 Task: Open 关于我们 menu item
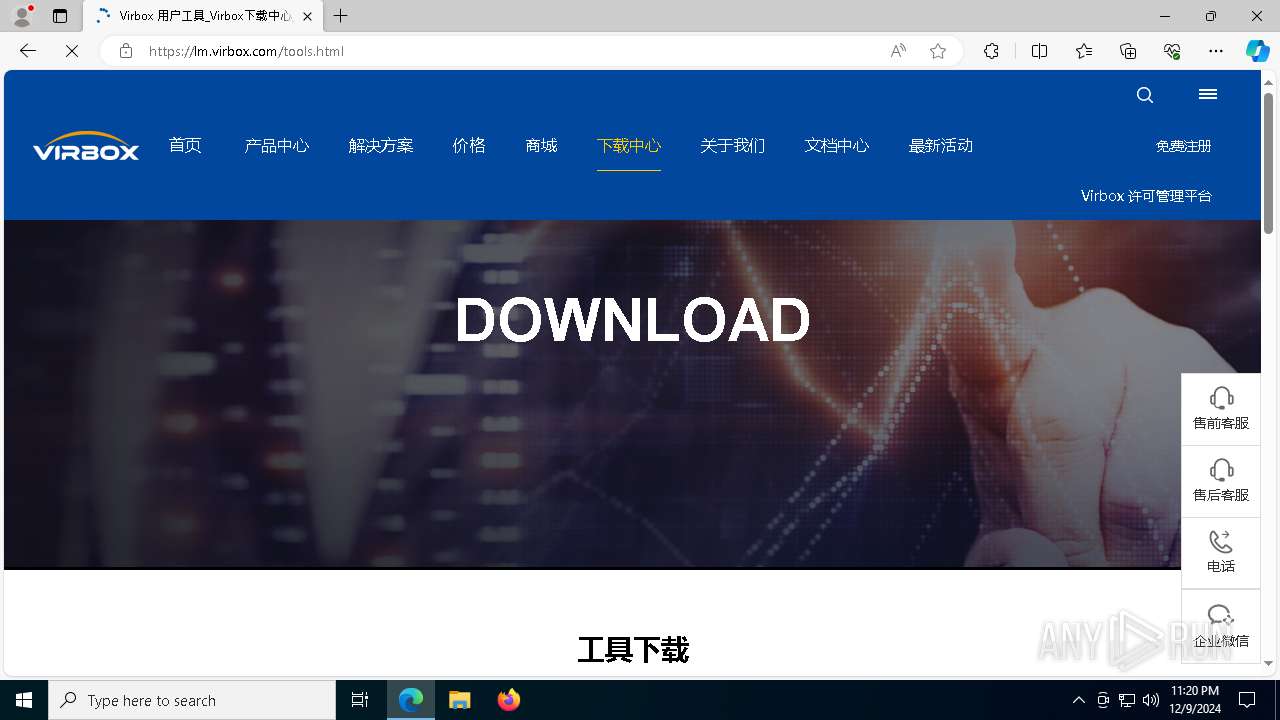733,146
